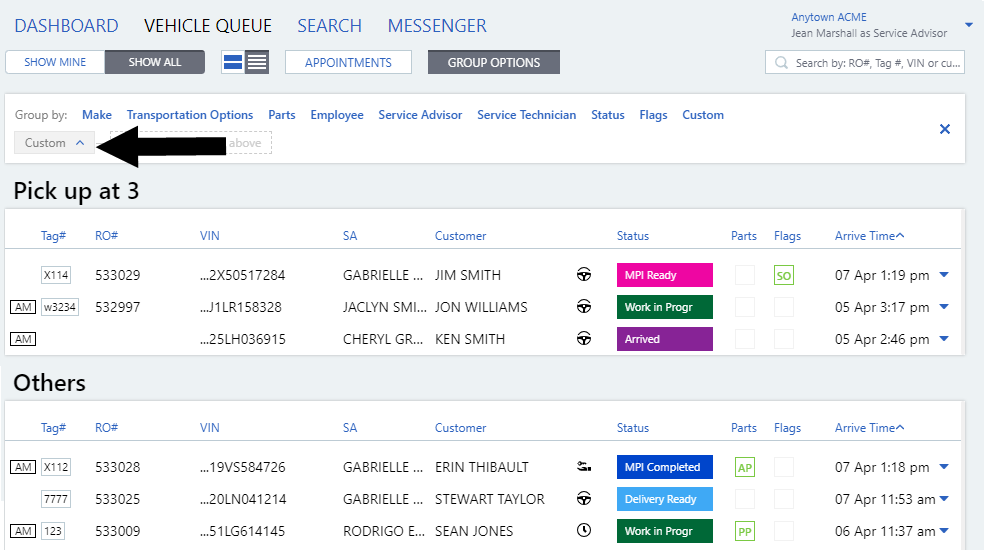The width and height of the screenshot is (984, 550).
Task: Click AP parts badge for Erin Thibault
Action: pyautogui.click(x=744, y=468)
